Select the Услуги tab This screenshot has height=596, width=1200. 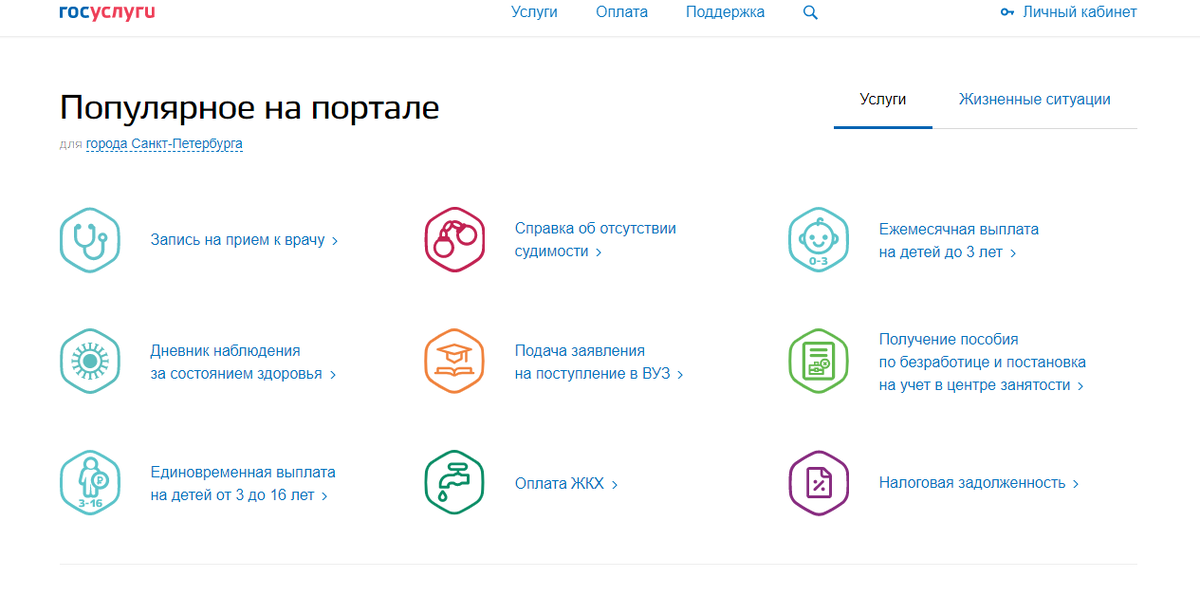882,99
